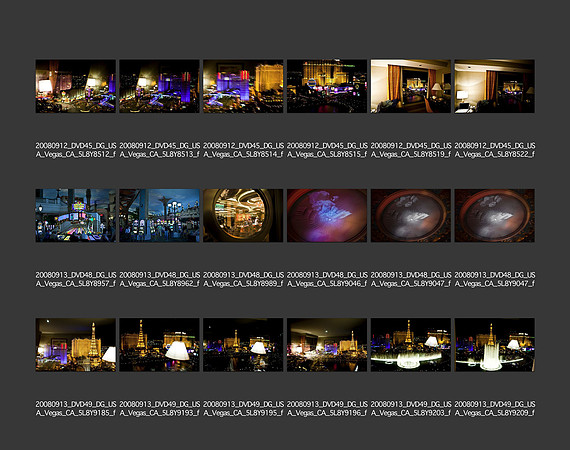
Task: Open street scene thumbnail above SL8Y8957
Action: 76,216
